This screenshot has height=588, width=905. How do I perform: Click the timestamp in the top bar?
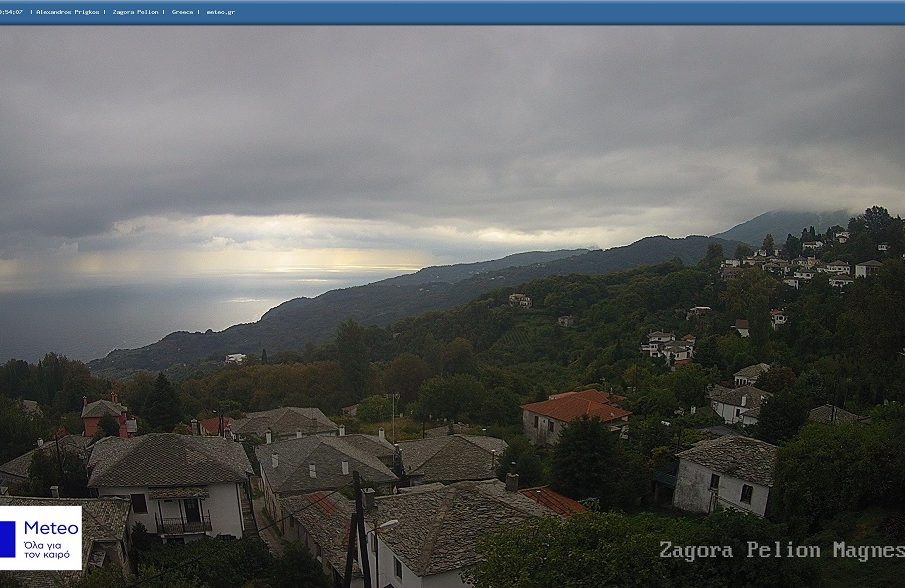[12, 12]
